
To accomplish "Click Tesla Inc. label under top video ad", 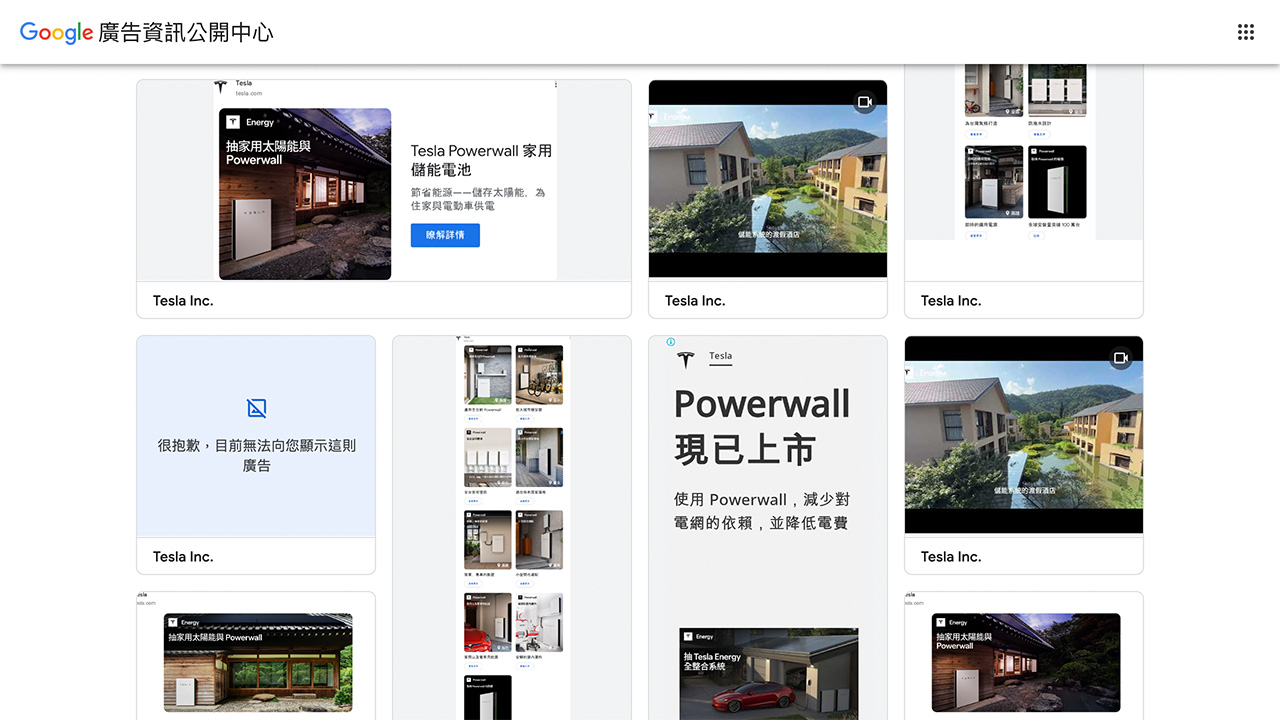I will pyautogui.click(x=695, y=300).
